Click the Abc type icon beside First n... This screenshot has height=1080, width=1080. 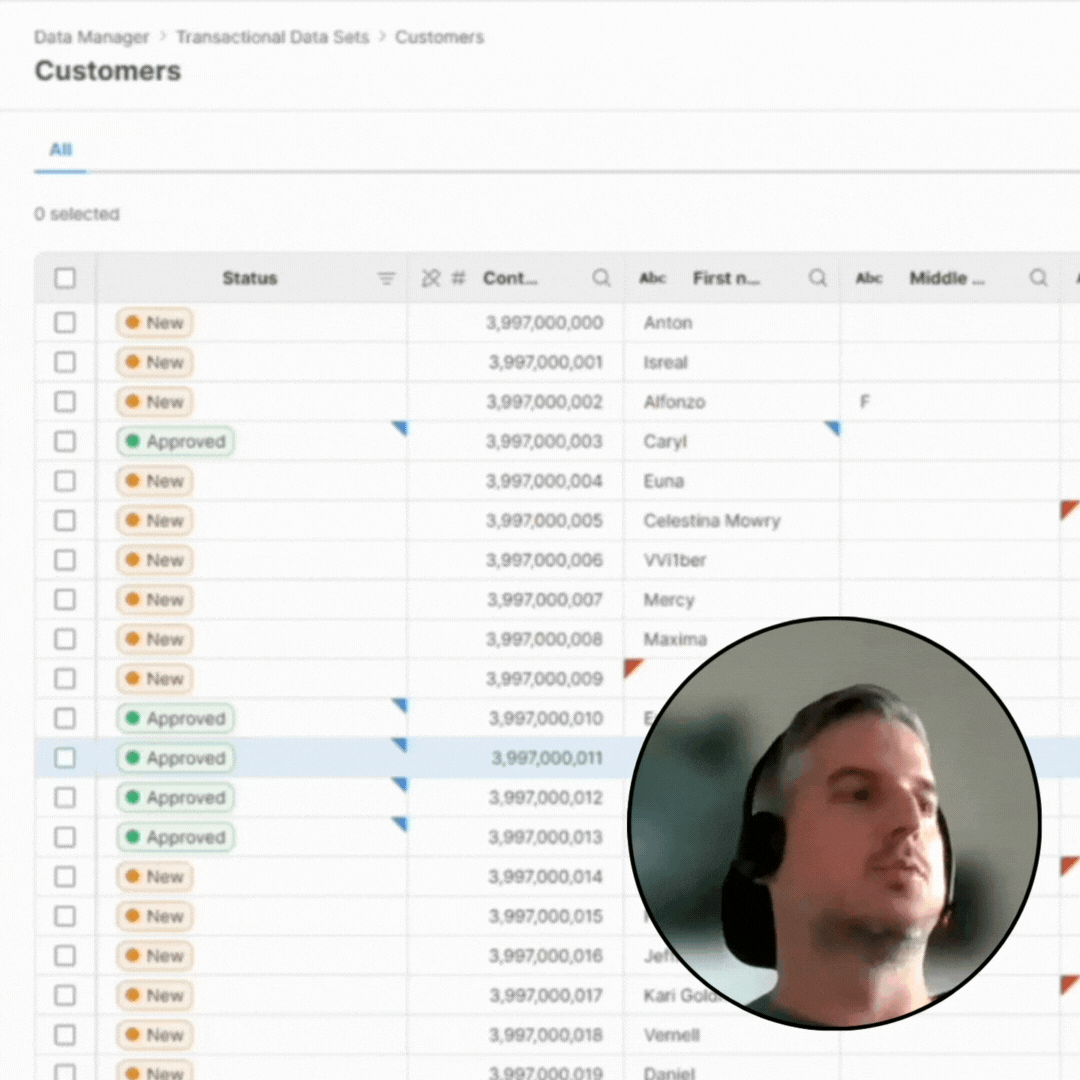tap(653, 279)
